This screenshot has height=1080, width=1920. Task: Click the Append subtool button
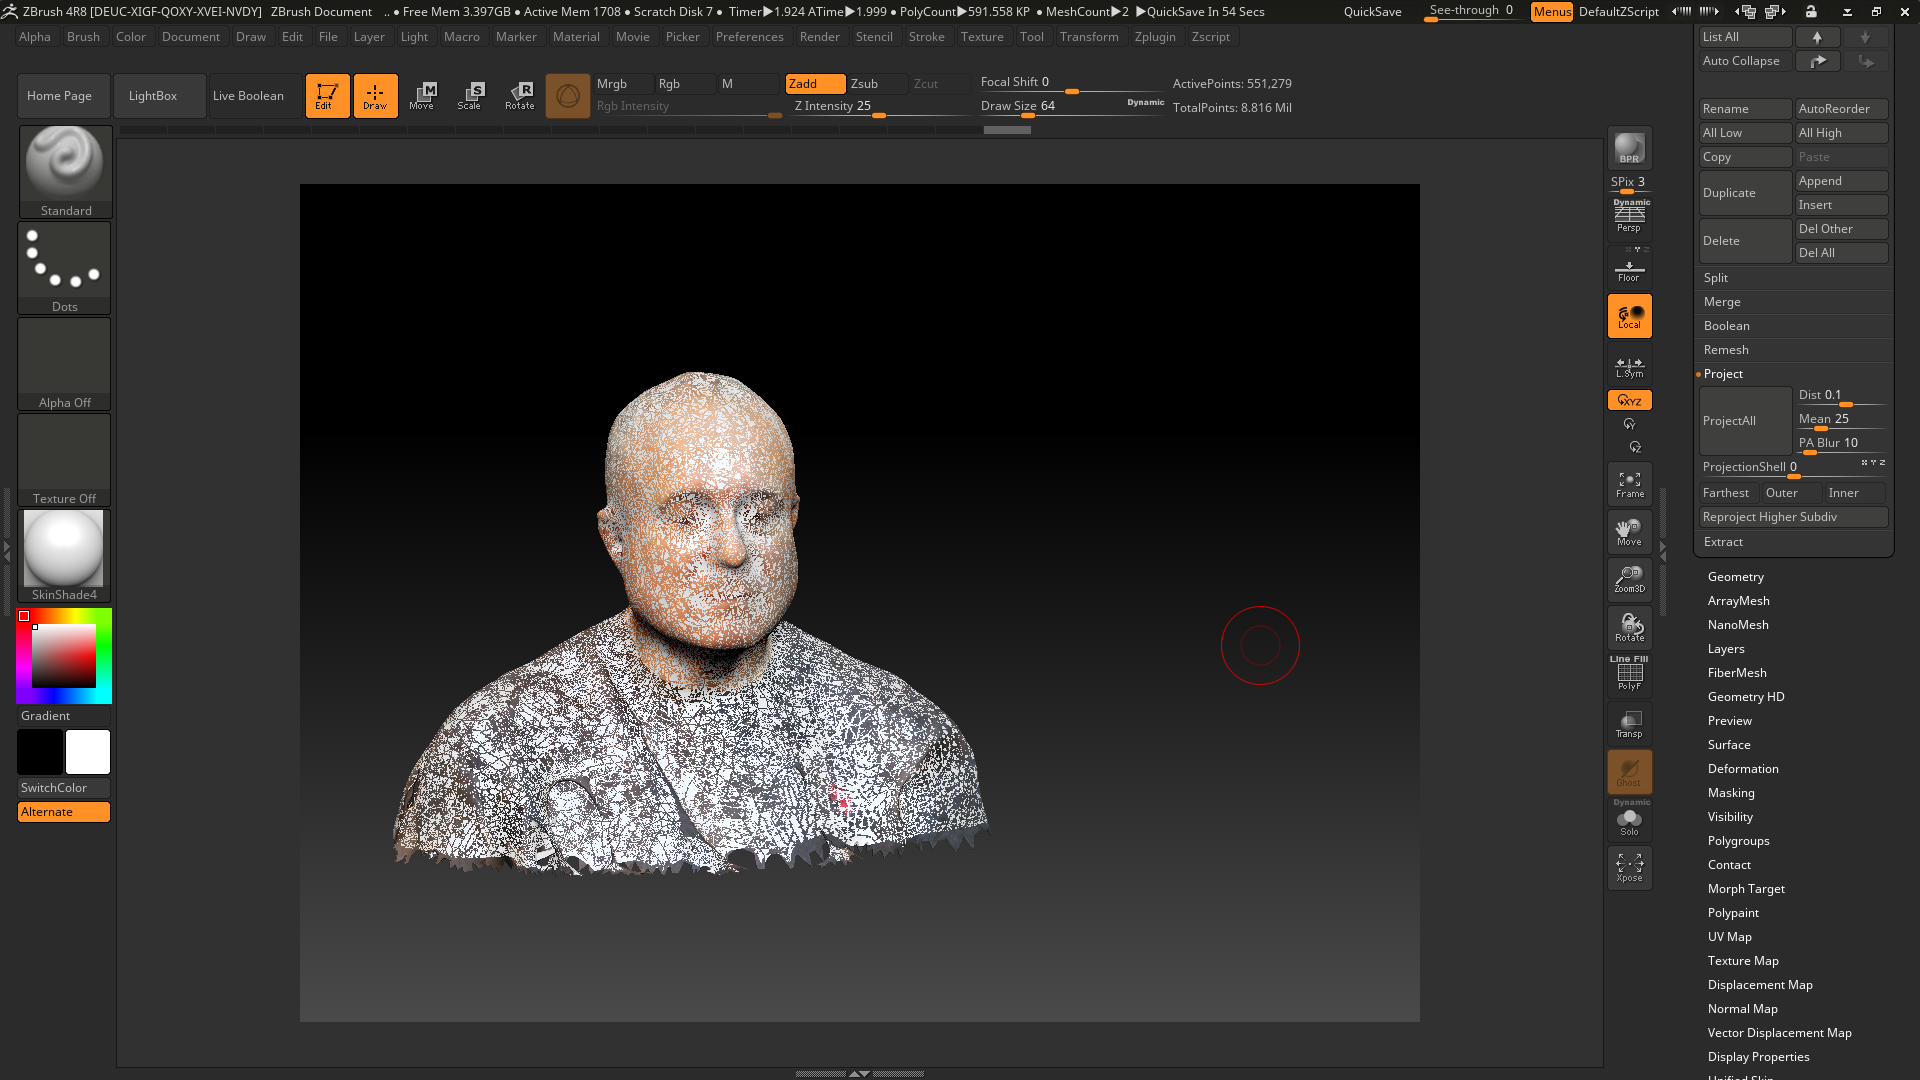tap(1841, 181)
